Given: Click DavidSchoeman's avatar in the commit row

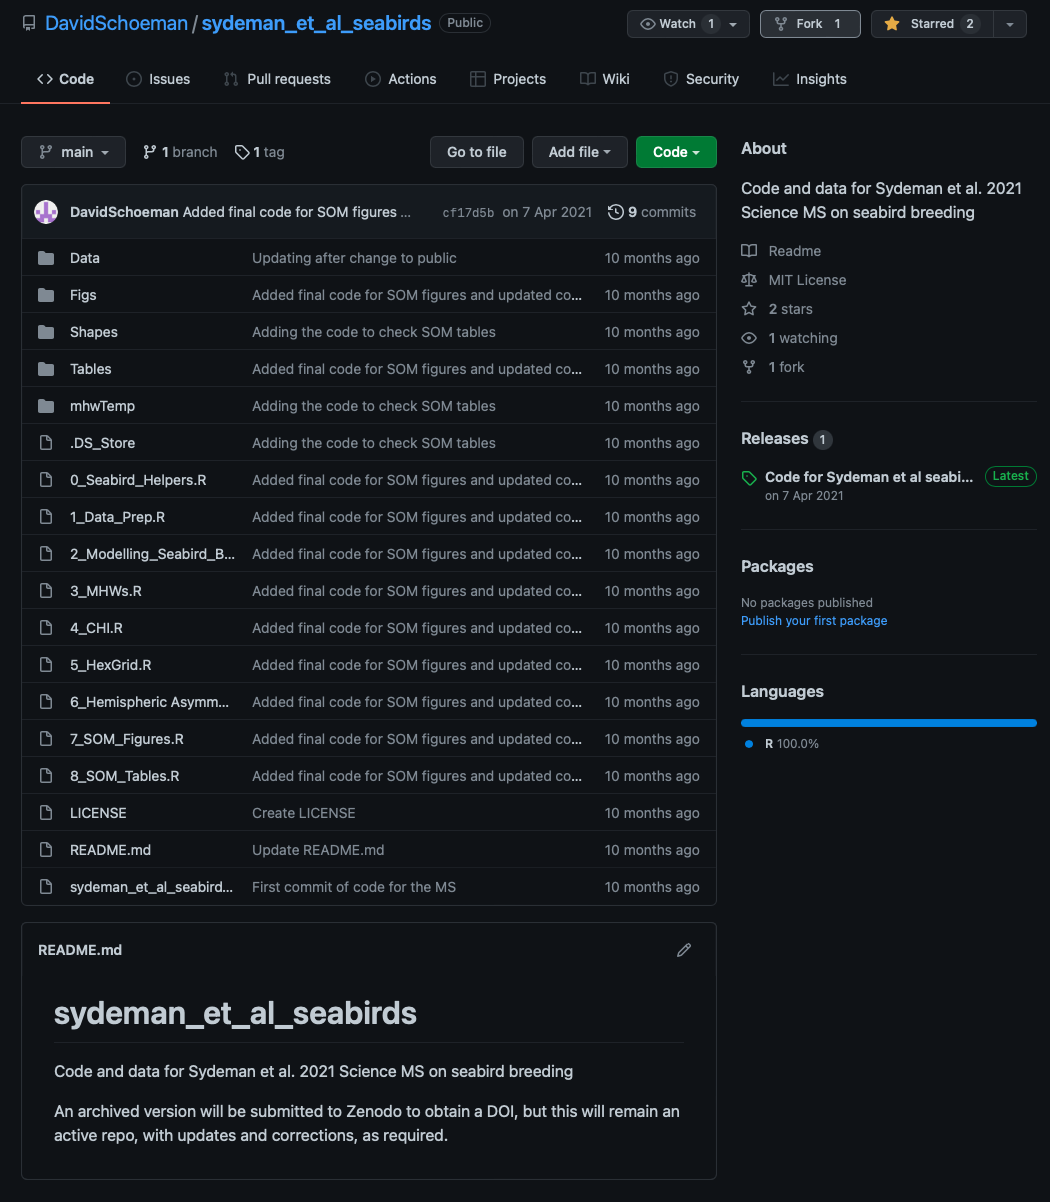Looking at the screenshot, I should [46, 212].
